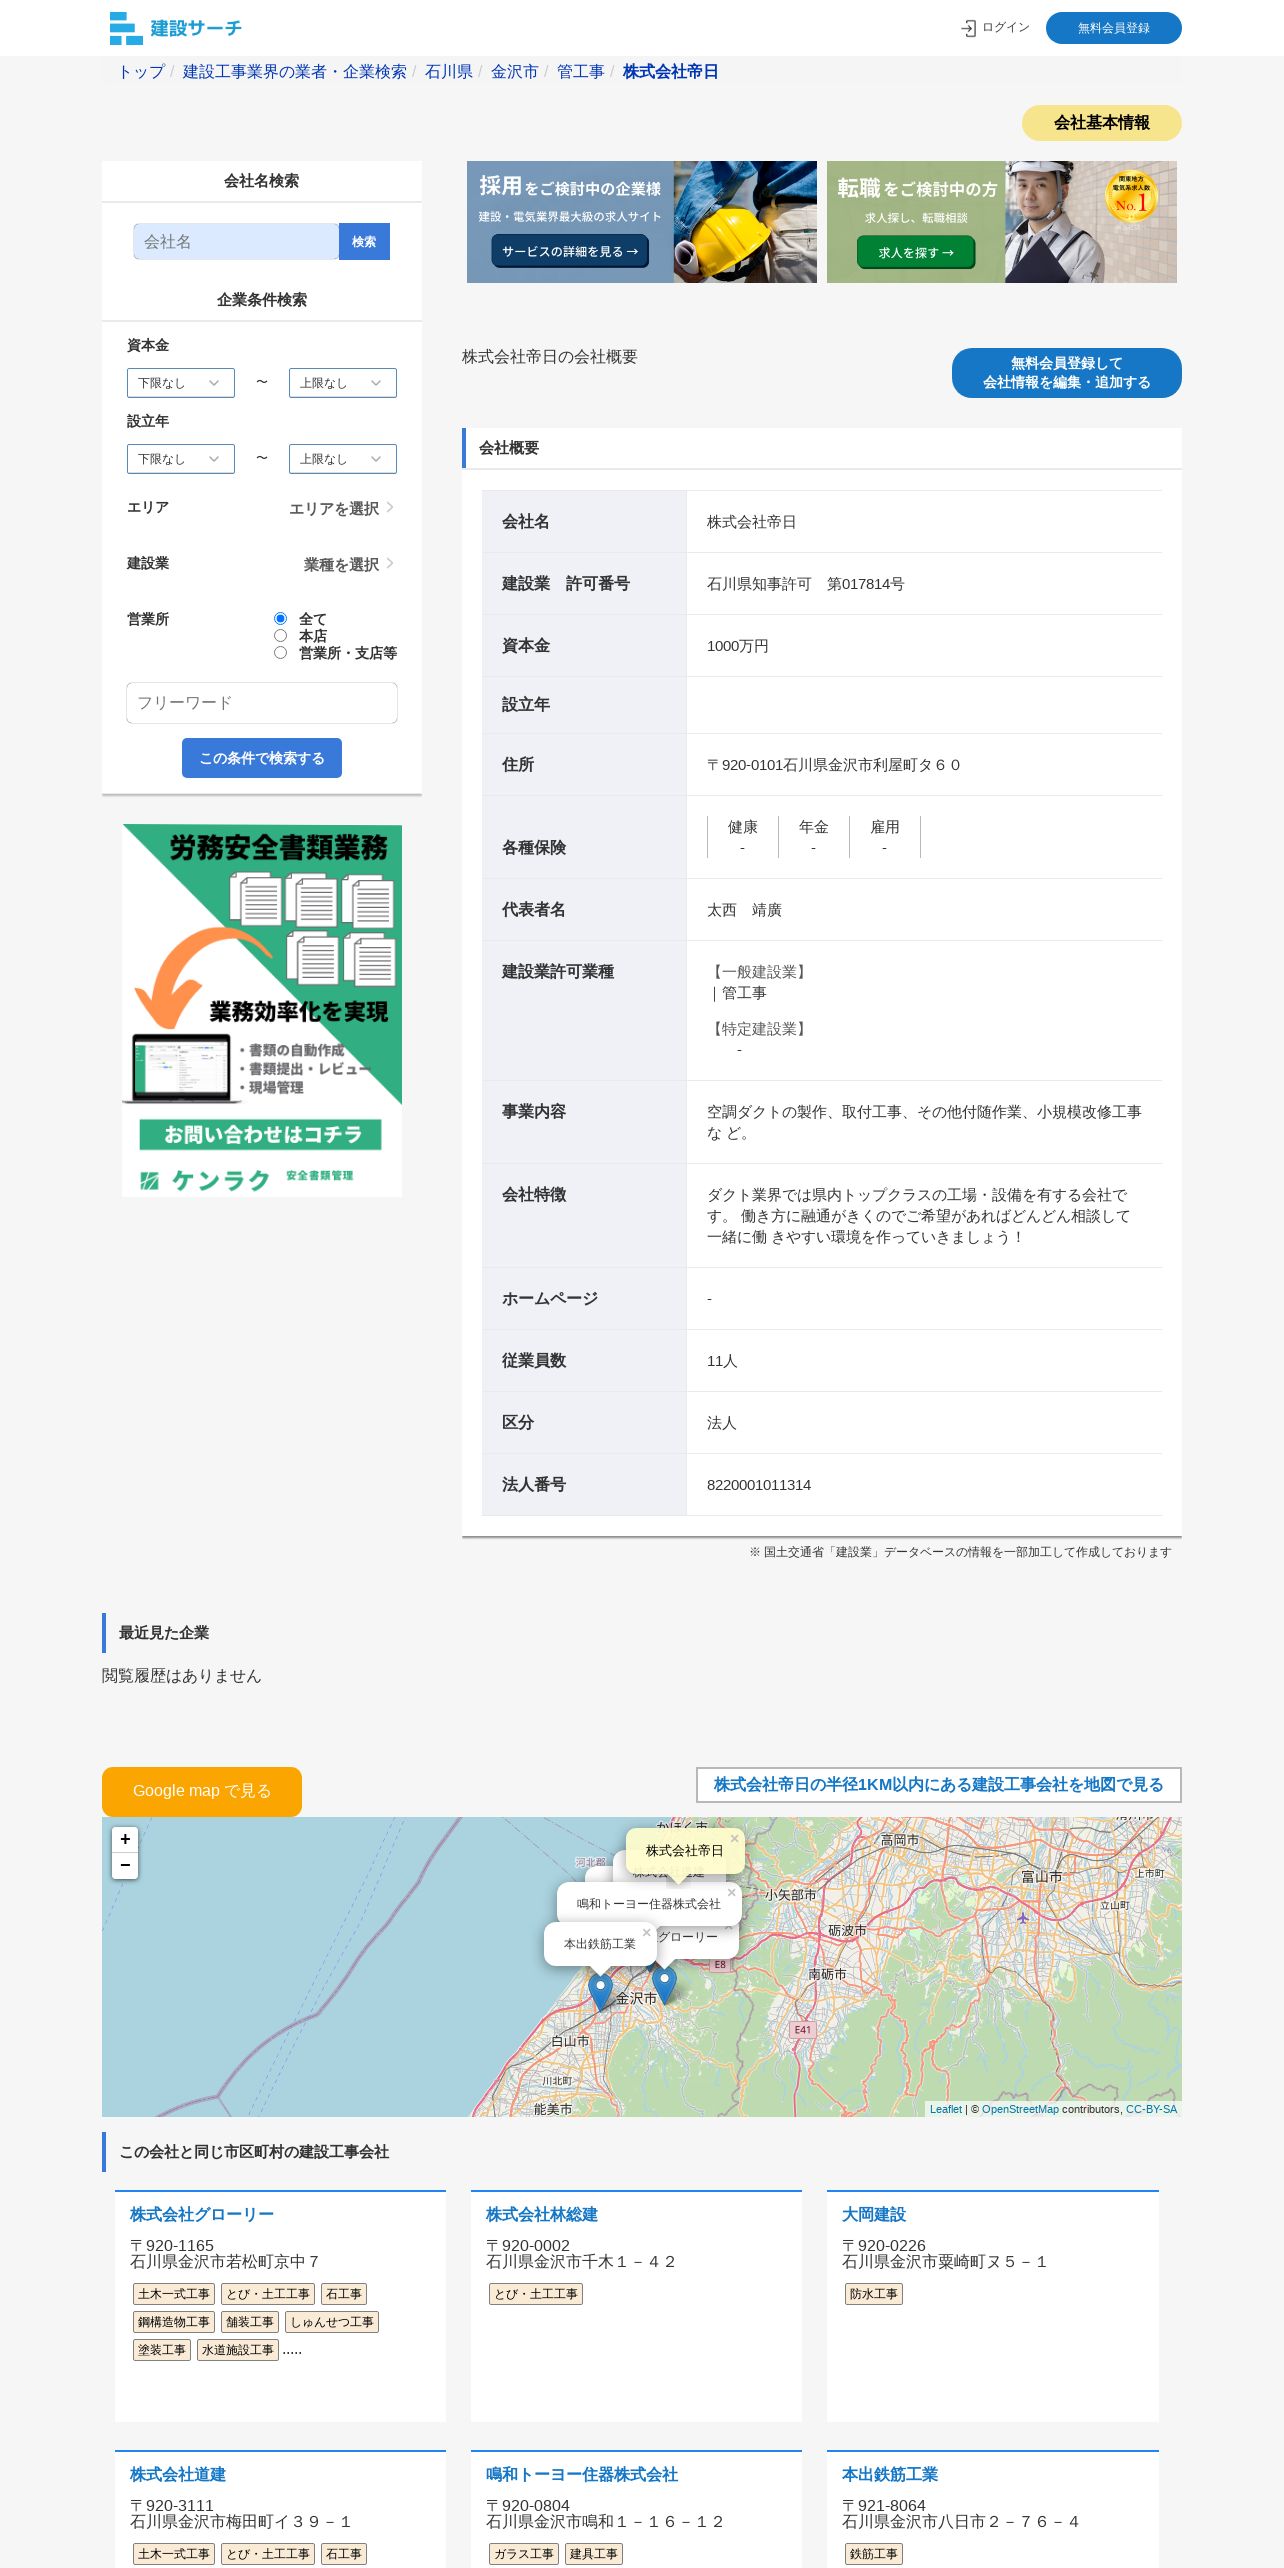Open Google map で見る button

coord(202,1791)
